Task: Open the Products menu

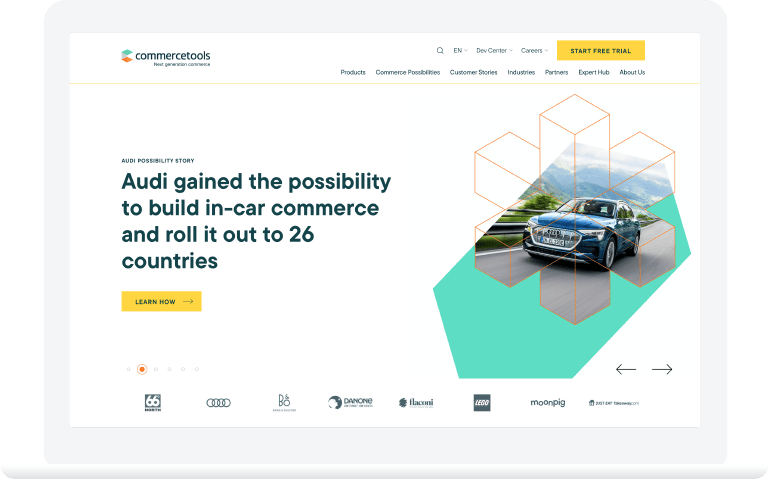Action: 353,72
